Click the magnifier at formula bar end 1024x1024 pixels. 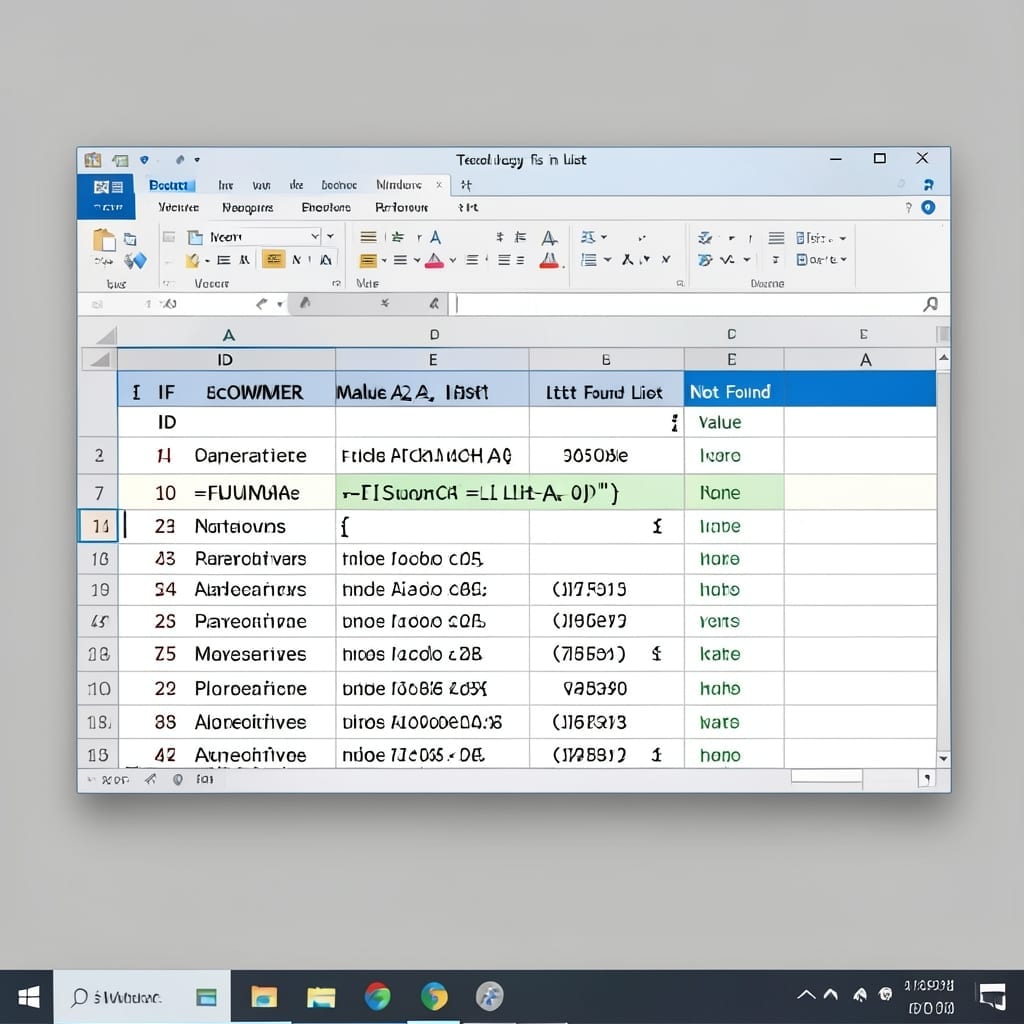(930, 304)
